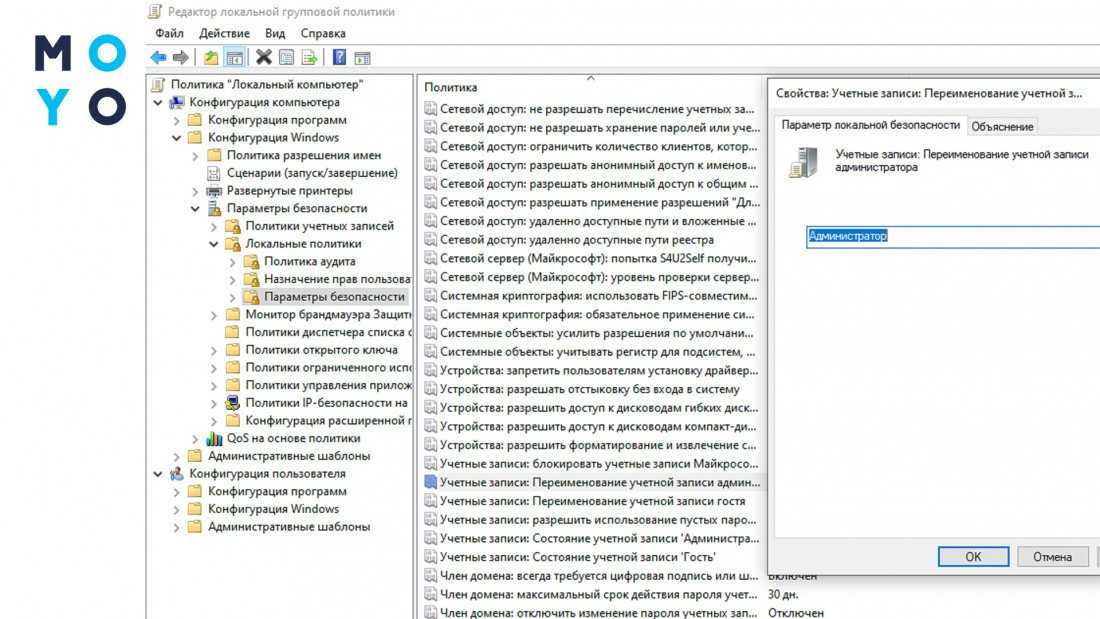Toggle the Show/Hide console tree icon
Image resolution: width=1100 pixels, height=619 pixels.
click(234, 58)
